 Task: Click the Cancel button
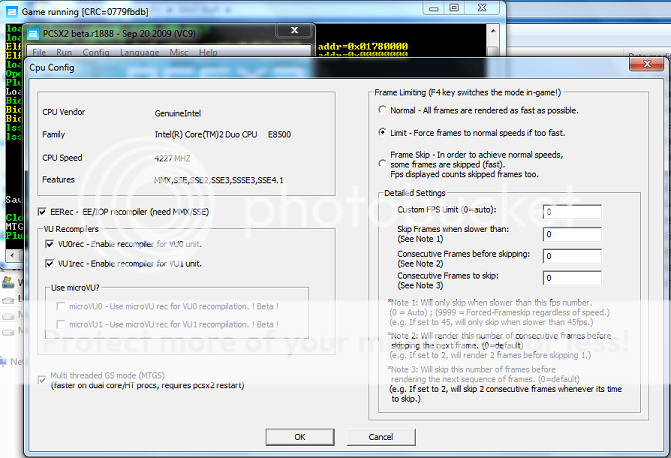(x=378, y=437)
